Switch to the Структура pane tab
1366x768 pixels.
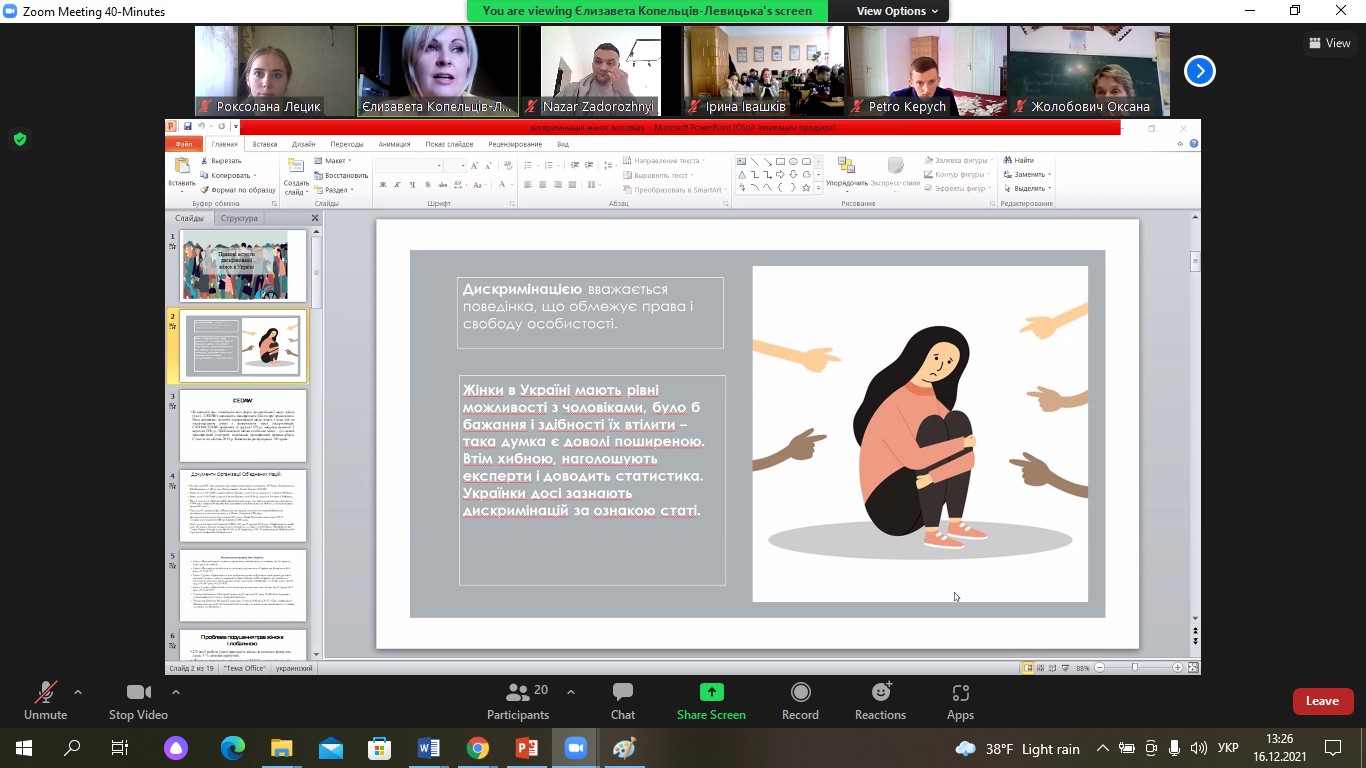tap(239, 218)
